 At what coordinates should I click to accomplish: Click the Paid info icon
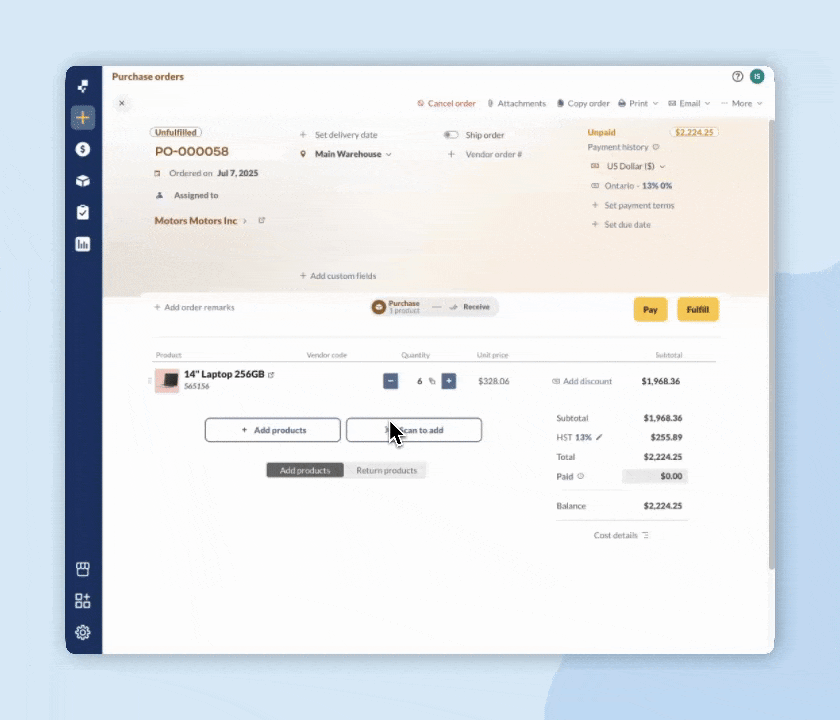tap(581, 476)
